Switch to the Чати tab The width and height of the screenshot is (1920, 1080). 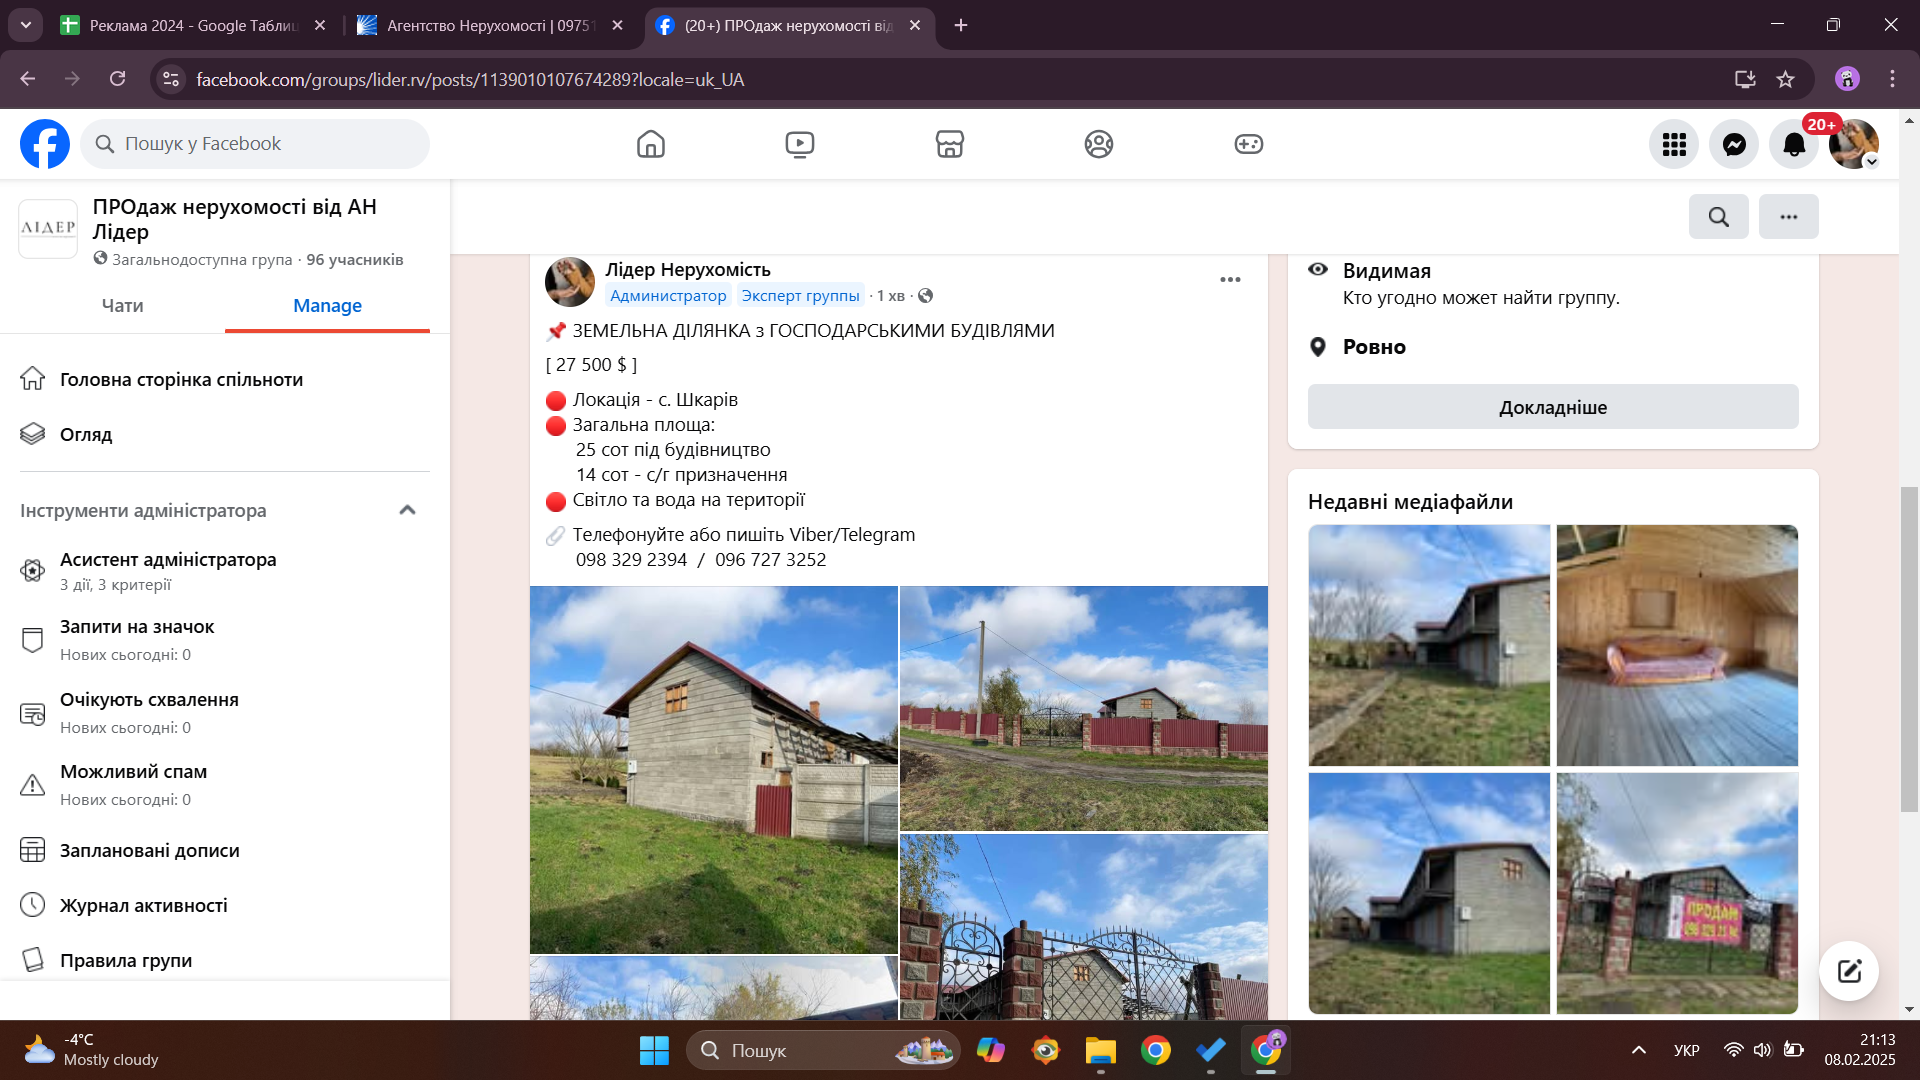click(122, 306)
